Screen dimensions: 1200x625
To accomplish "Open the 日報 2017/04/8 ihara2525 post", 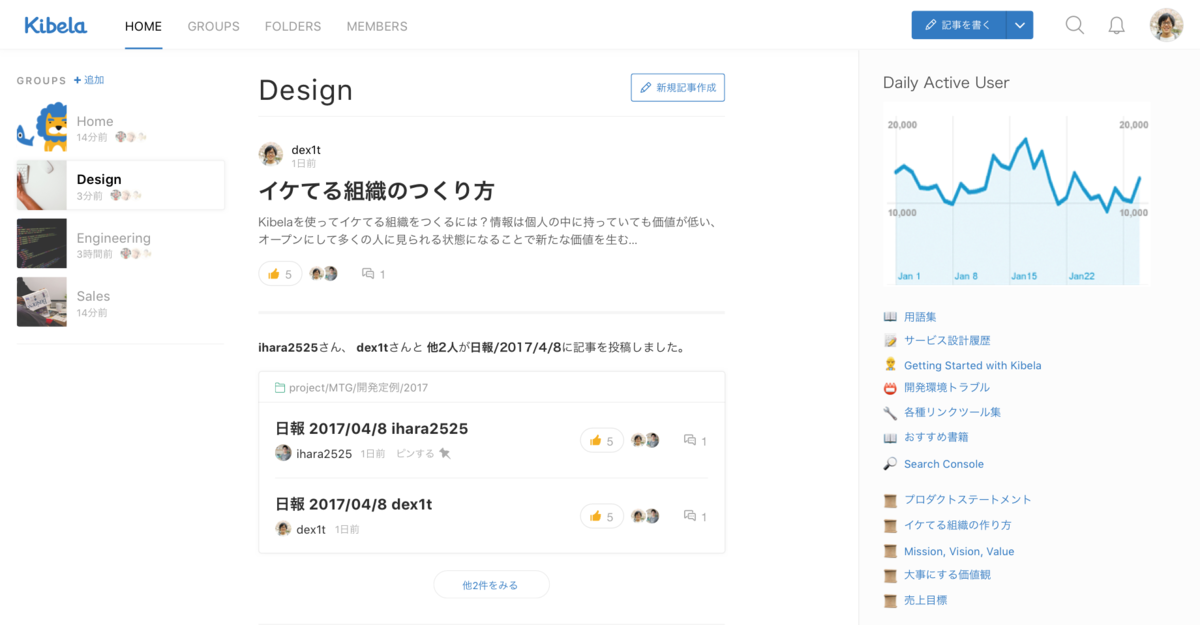I will (371, 429).
